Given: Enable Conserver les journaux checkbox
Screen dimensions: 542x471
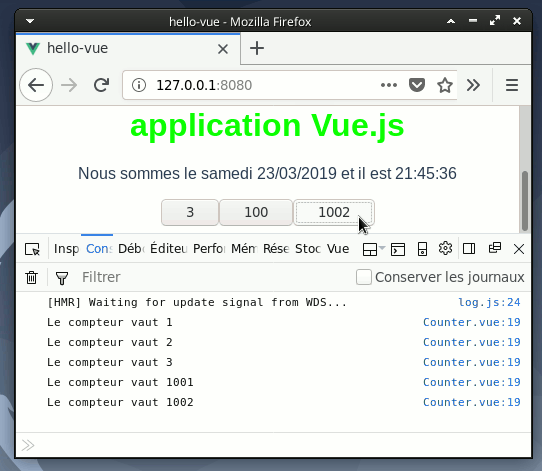Looking at the screenshot, I should (364, 277).
